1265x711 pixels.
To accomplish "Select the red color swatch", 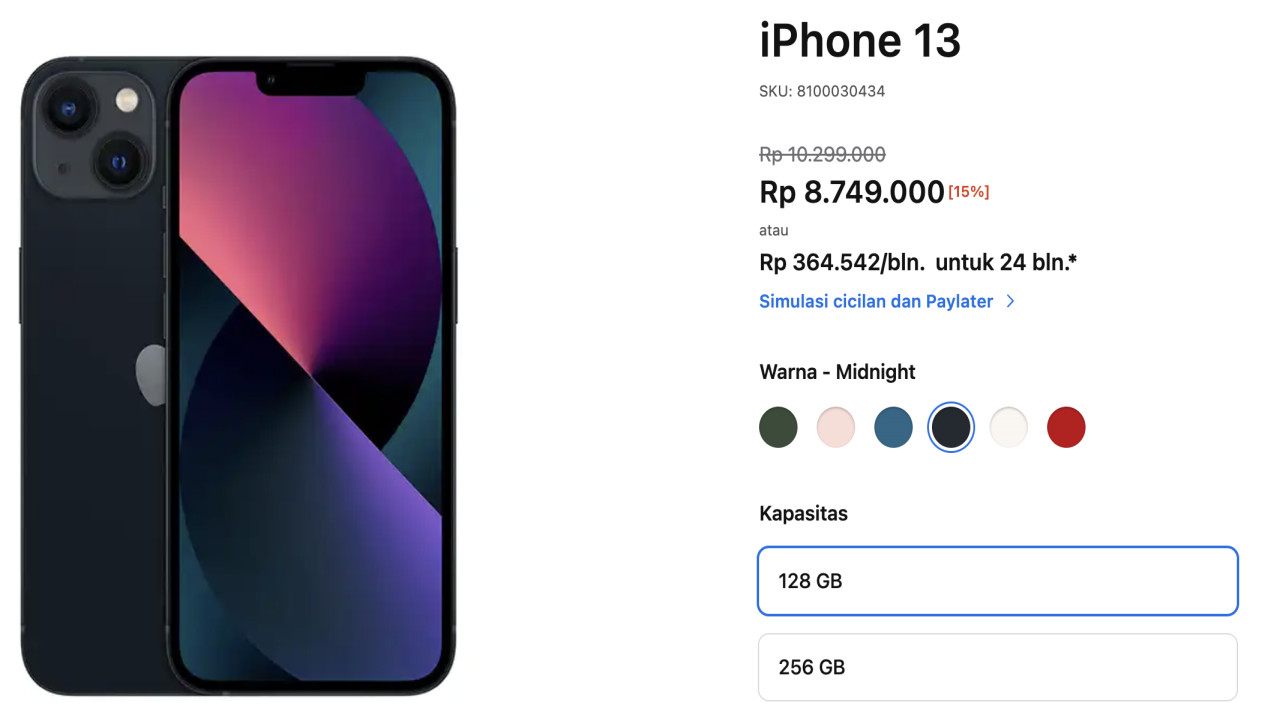I will point(1066,427).
